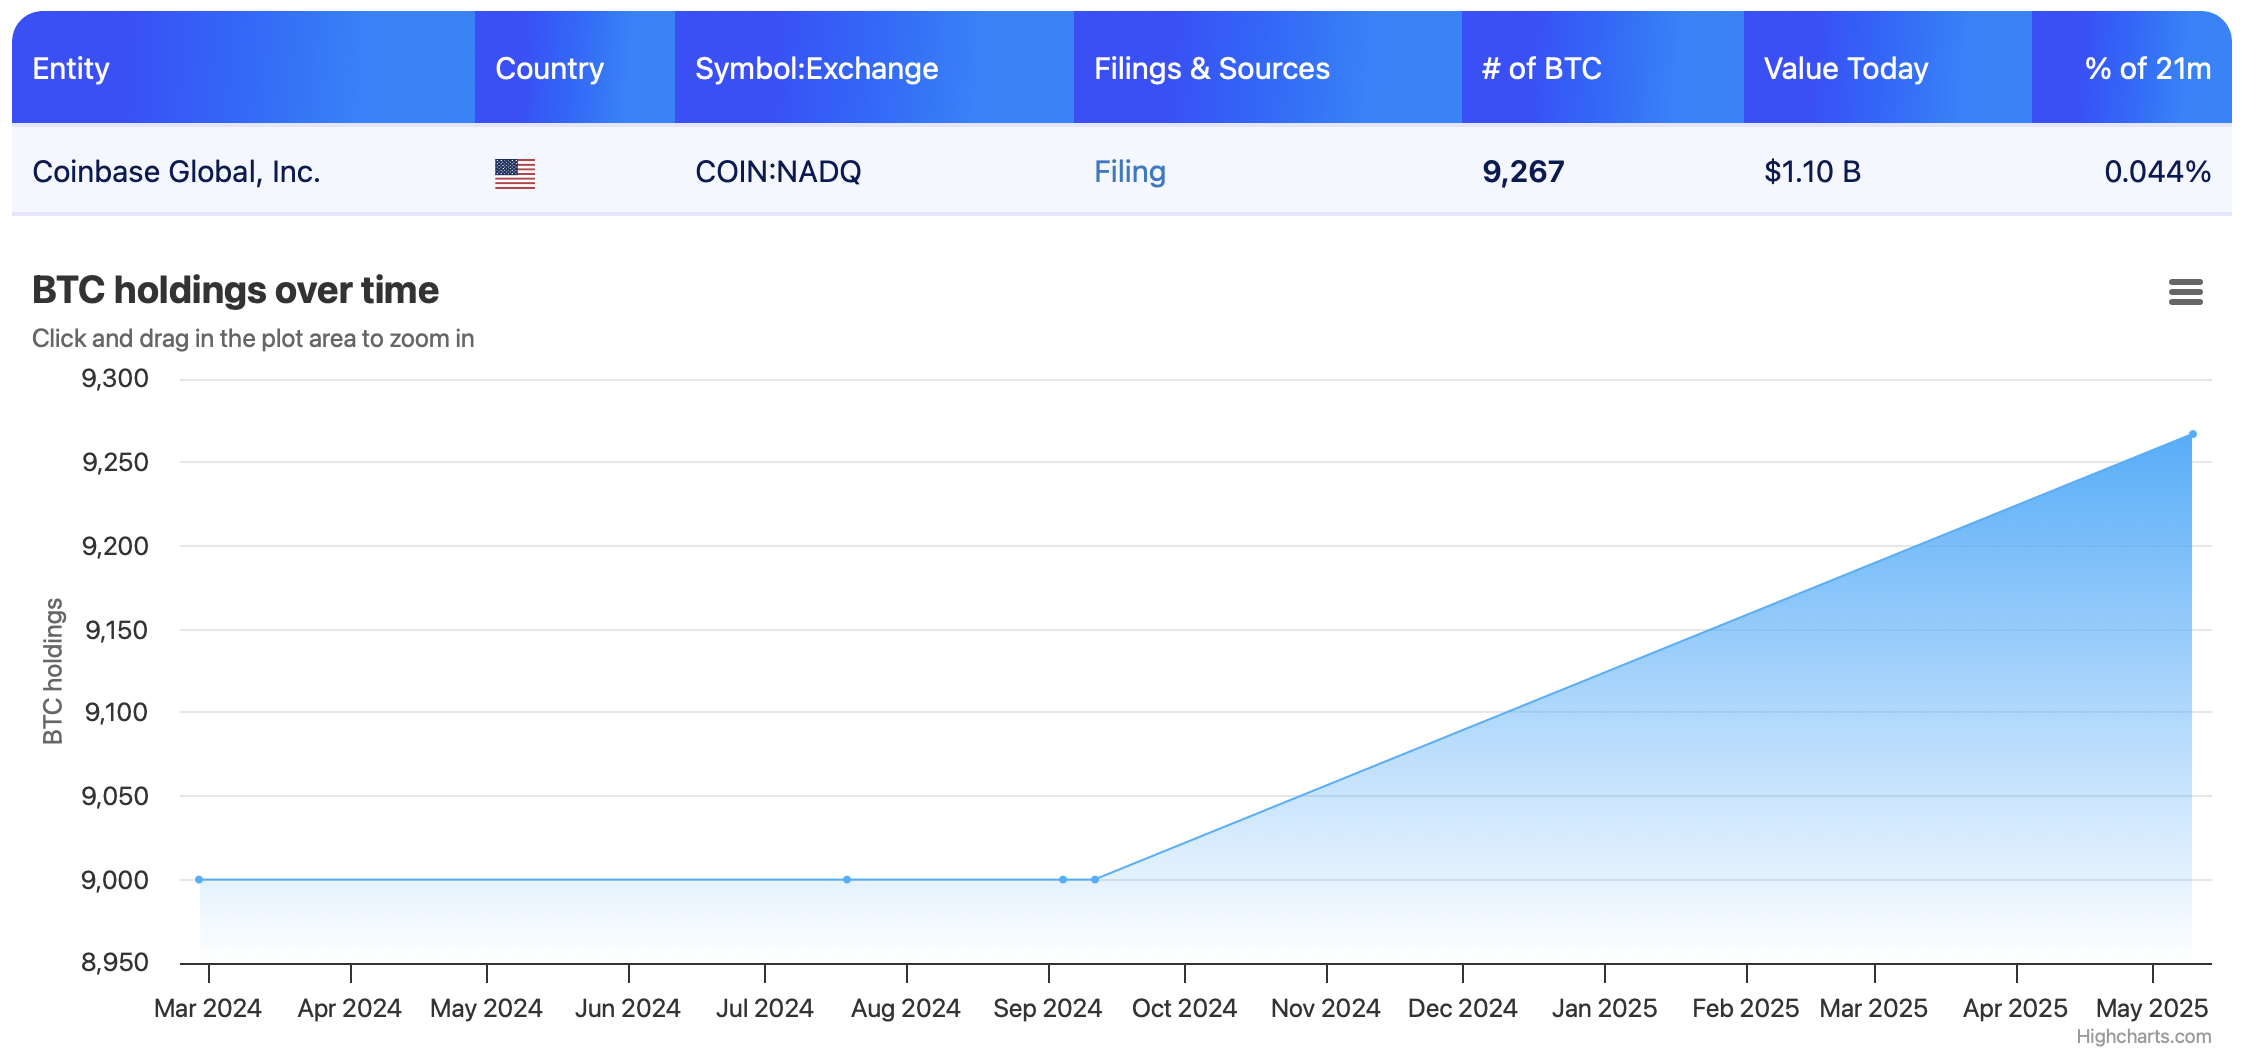Click Coinbase Global, Inc. entity name
Screen dimensions: 2249x1058
click(176, 172)
